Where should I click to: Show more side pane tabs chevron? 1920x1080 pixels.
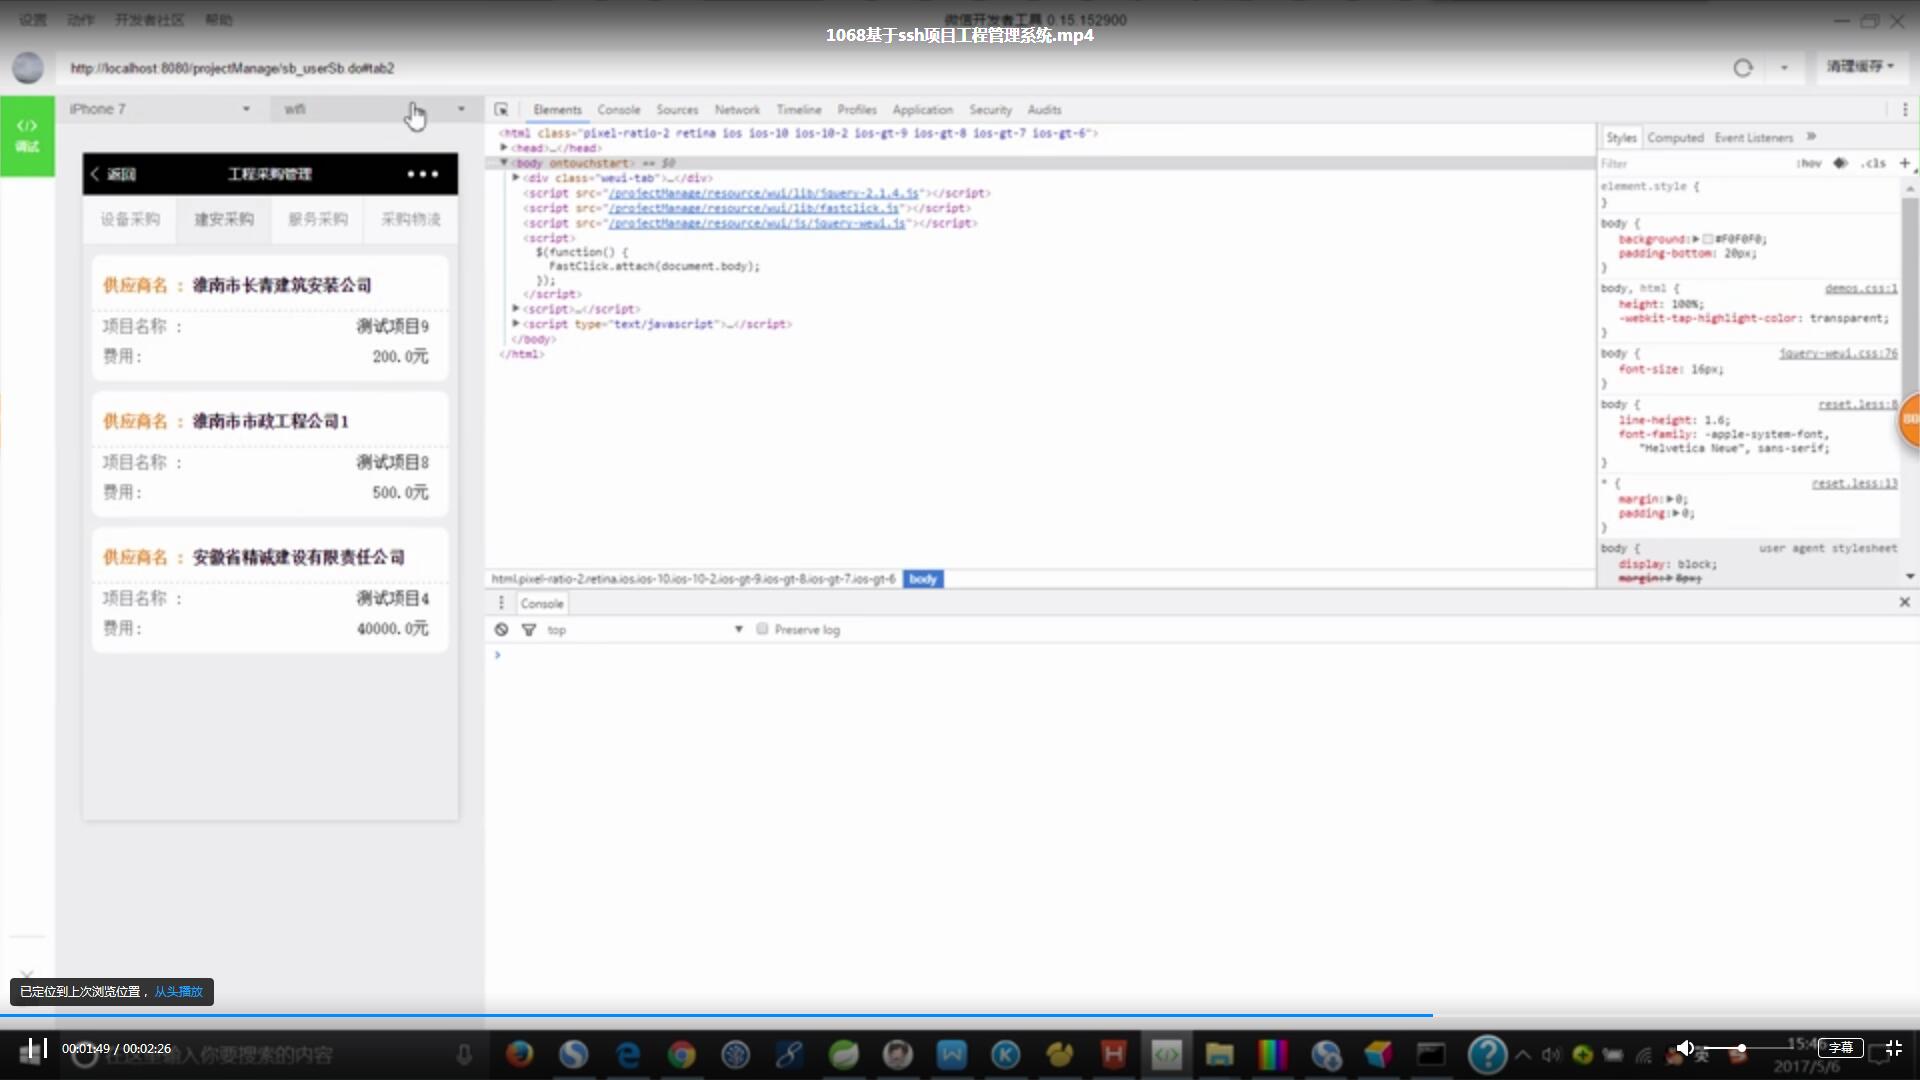1811,137
